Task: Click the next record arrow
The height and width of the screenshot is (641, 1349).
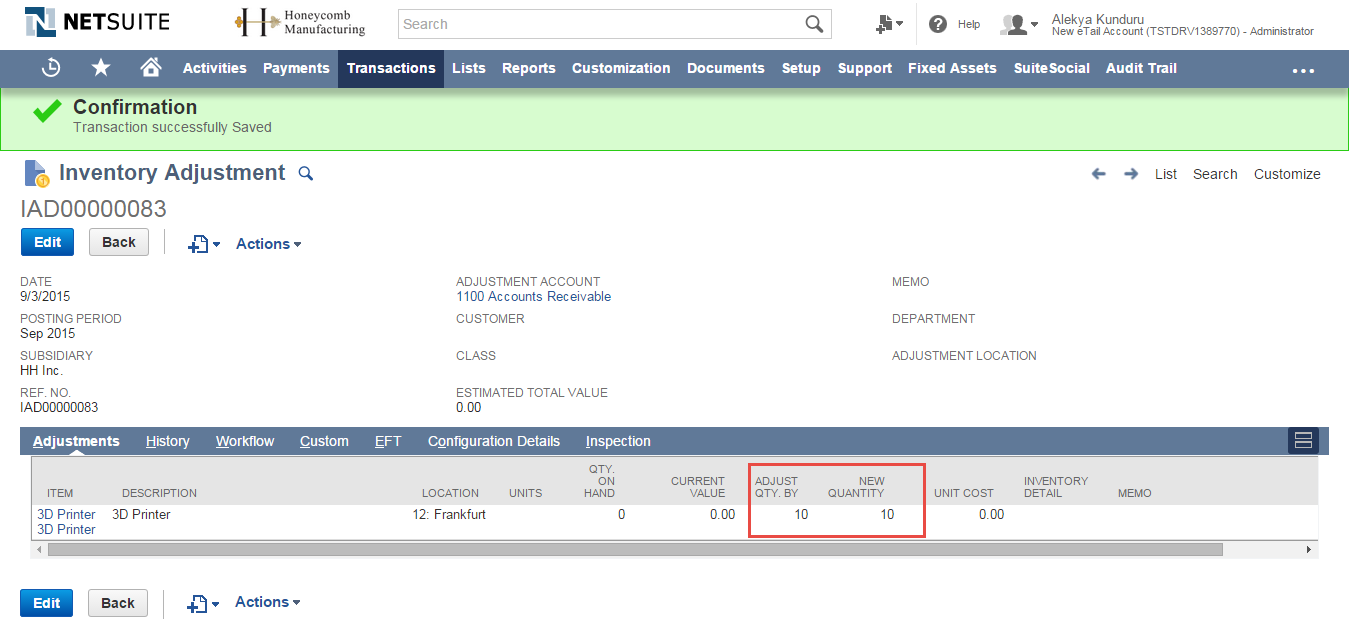Action: (1130, 173)
